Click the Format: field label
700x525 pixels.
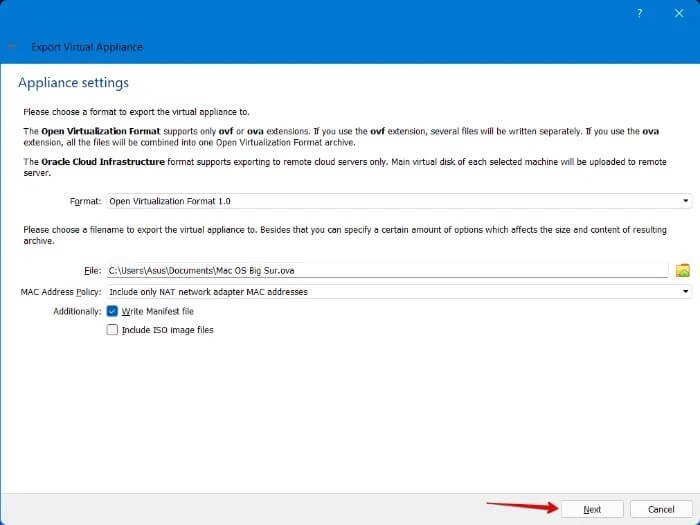[85, 201]
